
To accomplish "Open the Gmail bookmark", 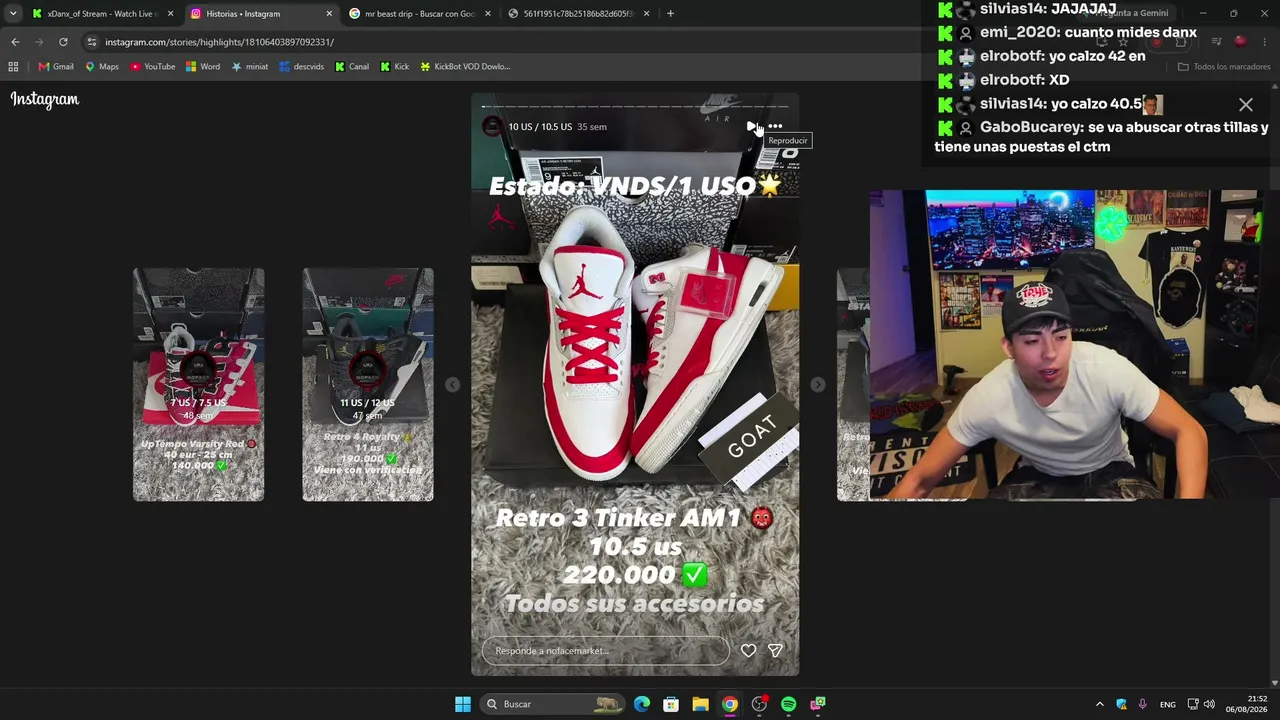I will pos(56,67).
